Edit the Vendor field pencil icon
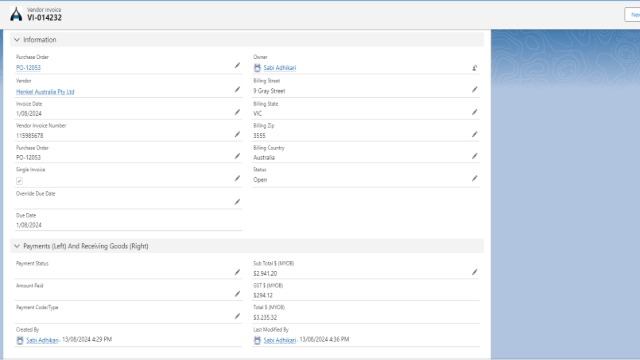The image size is (640, 360). pos(237,89)
